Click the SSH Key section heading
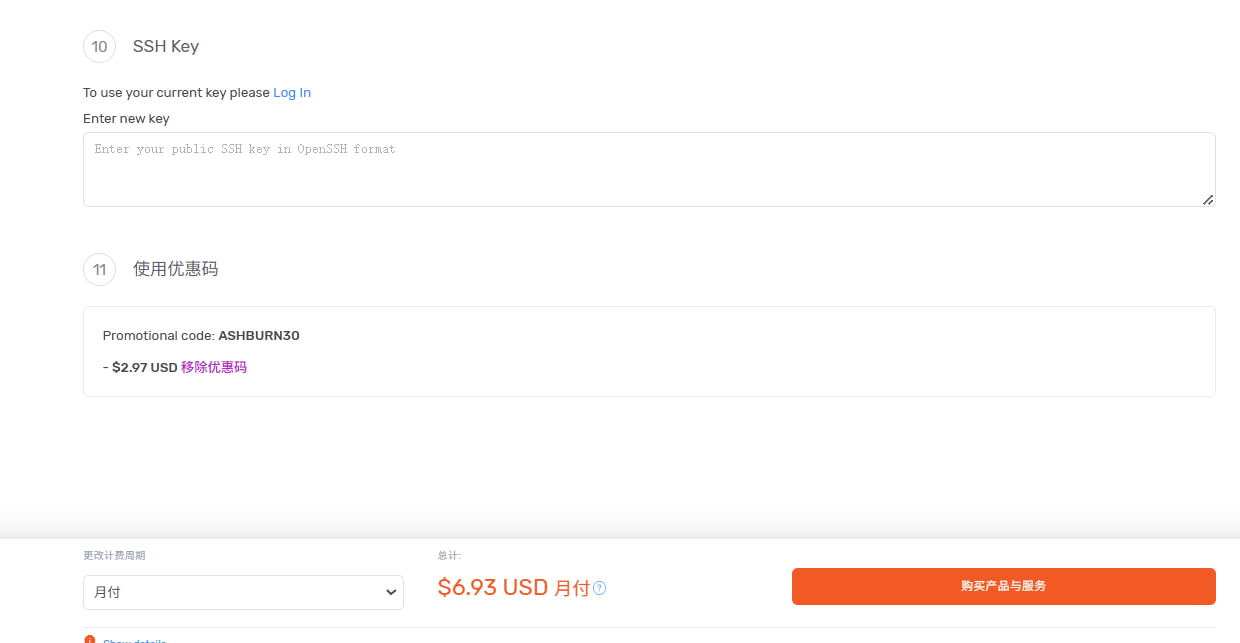Image resolution: width=1240 pixels, height=643 pixels. point(165,46)
